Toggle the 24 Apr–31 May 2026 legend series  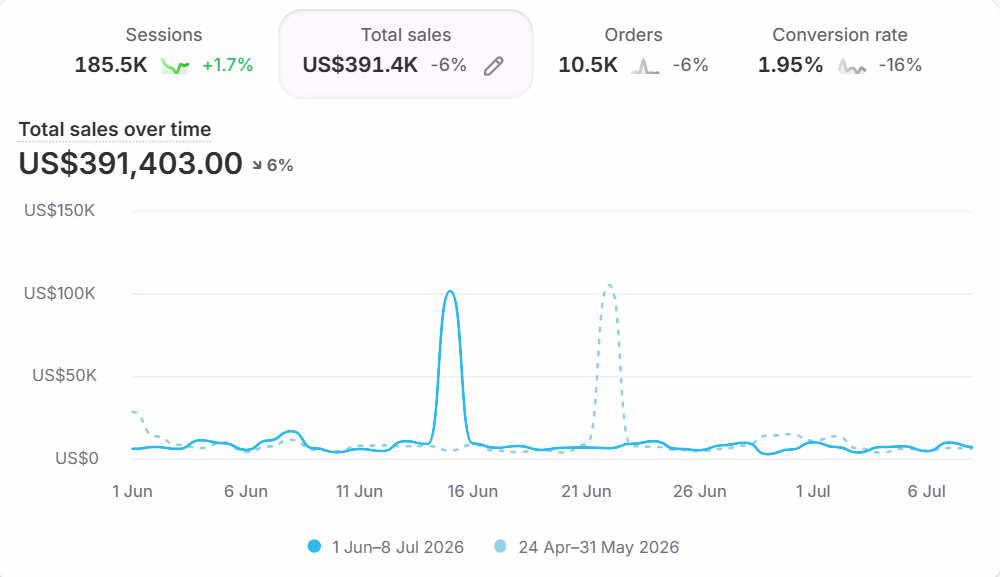[x=587, y=547]
